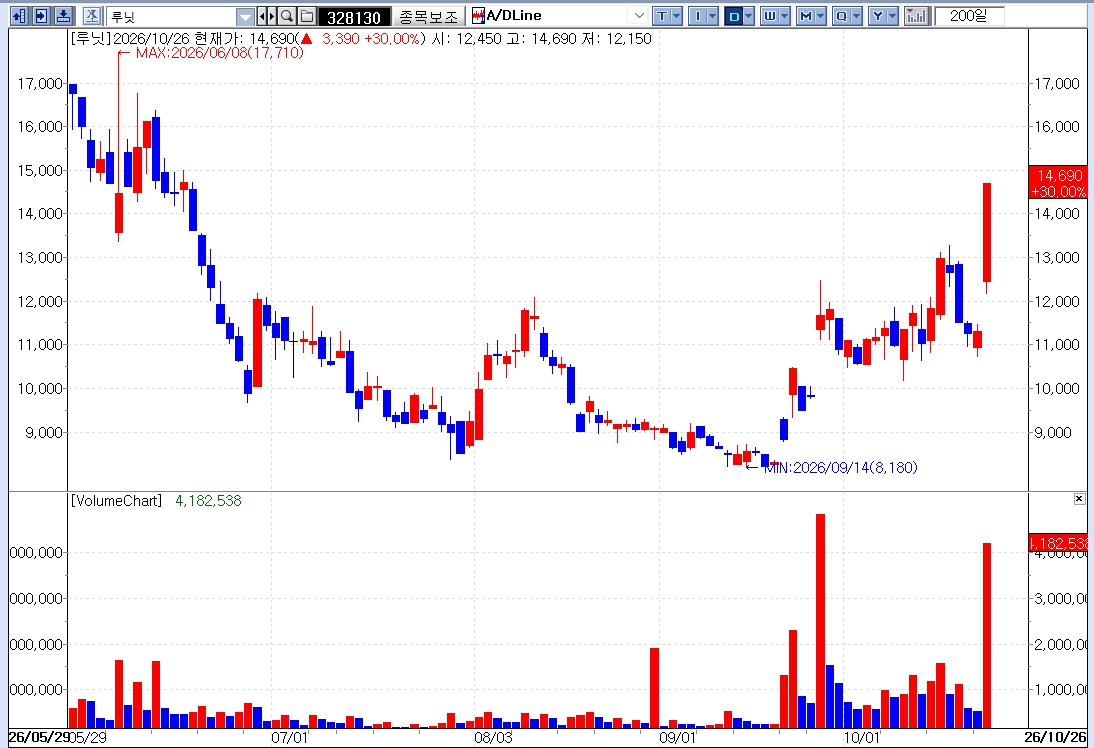
Task: Click the bar chart icon beside 200일
Action: click(x=916, y=15)
